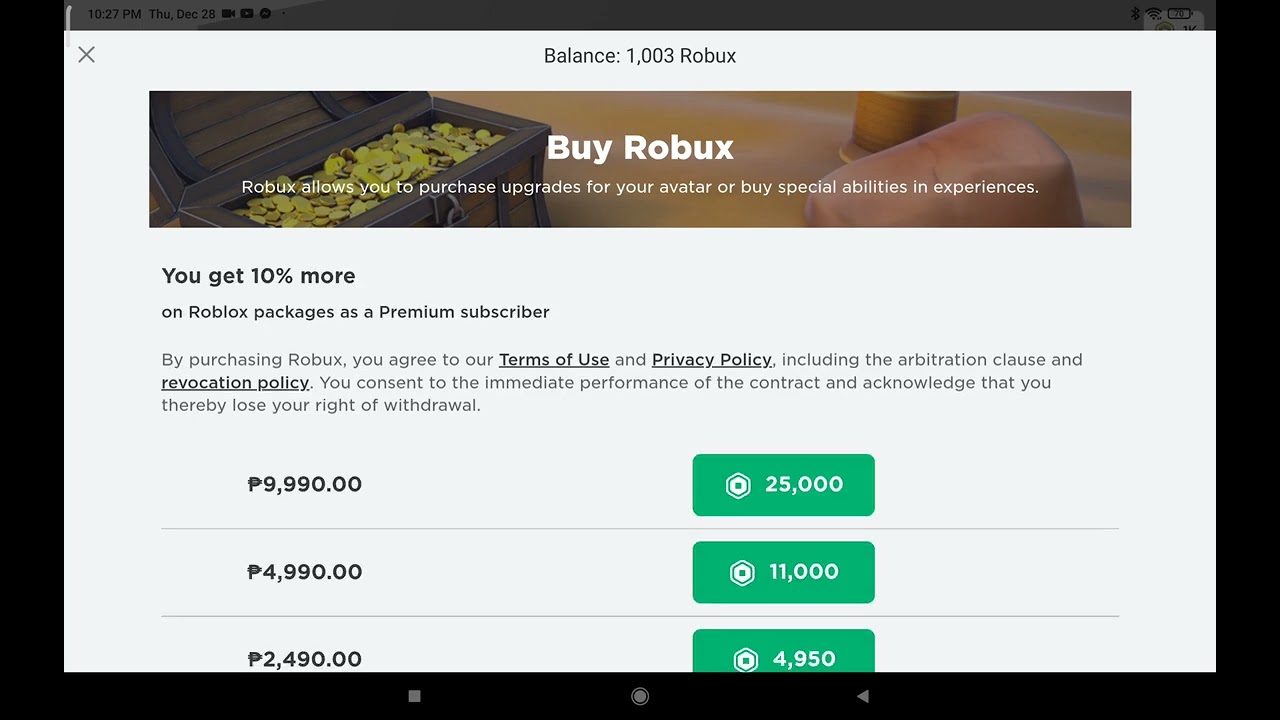Click the Buy Robux treasure chest banner

click(x=640, y=160)
